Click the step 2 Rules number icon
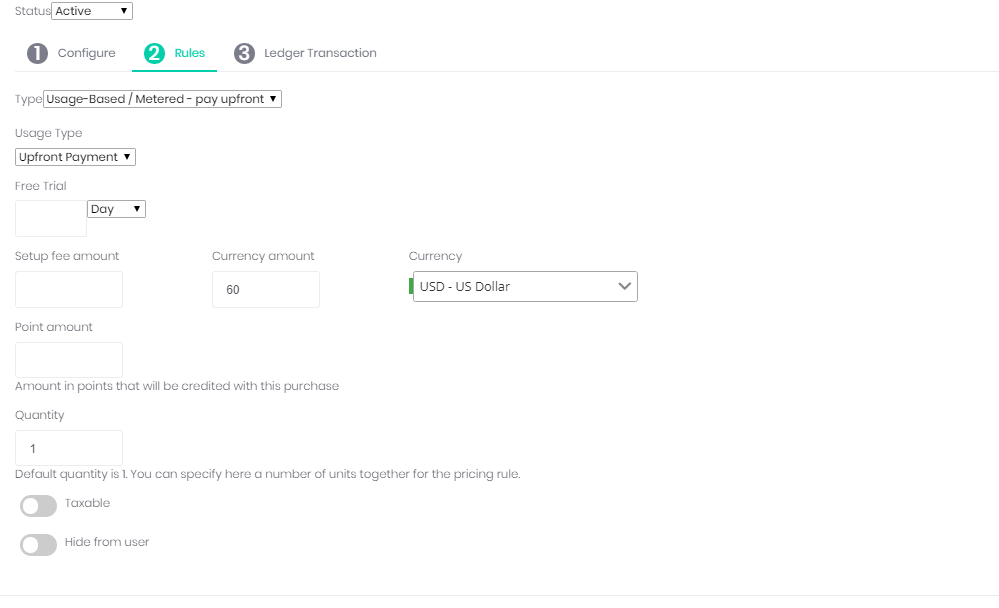The height and width of the screenshot is (608, 999). click(154, 54)
